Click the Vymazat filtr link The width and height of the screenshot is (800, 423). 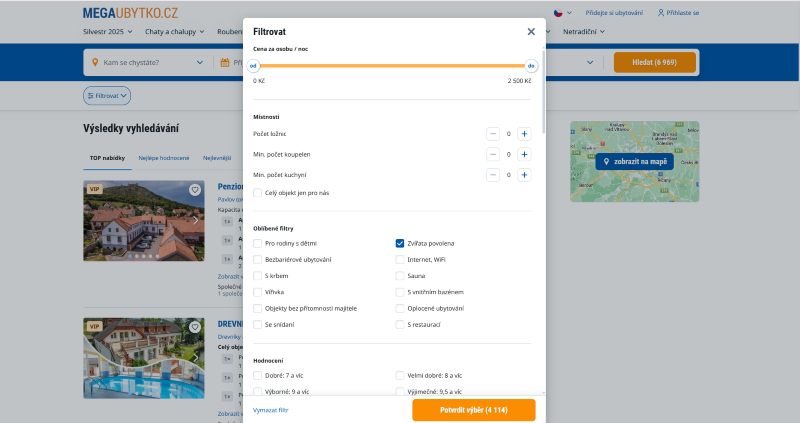coord(270,410)
